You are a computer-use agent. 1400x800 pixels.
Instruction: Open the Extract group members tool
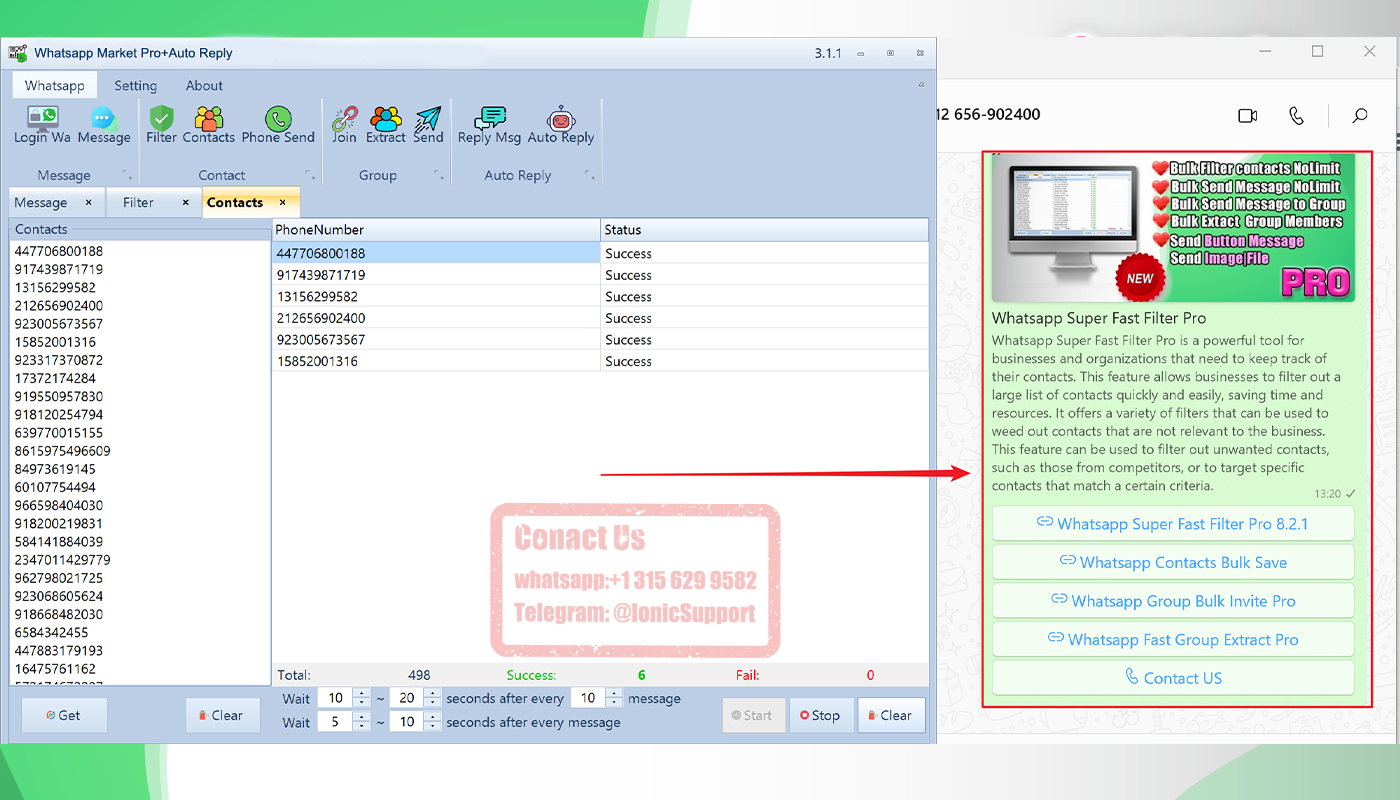(x=386, y=126)
